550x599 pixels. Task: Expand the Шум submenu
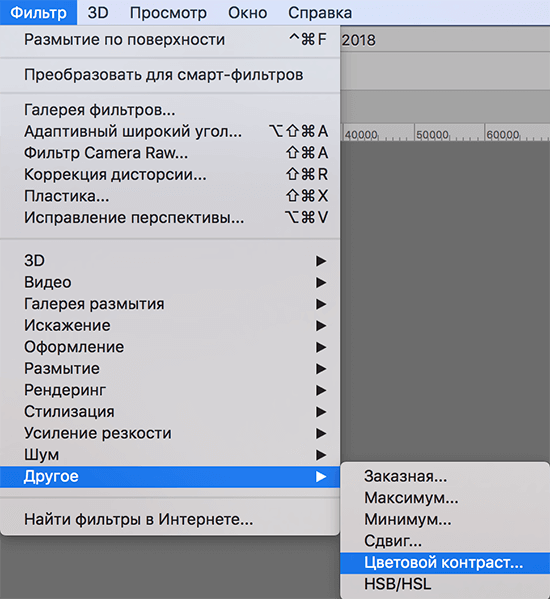pyautogui.click(x=170, y=455)
